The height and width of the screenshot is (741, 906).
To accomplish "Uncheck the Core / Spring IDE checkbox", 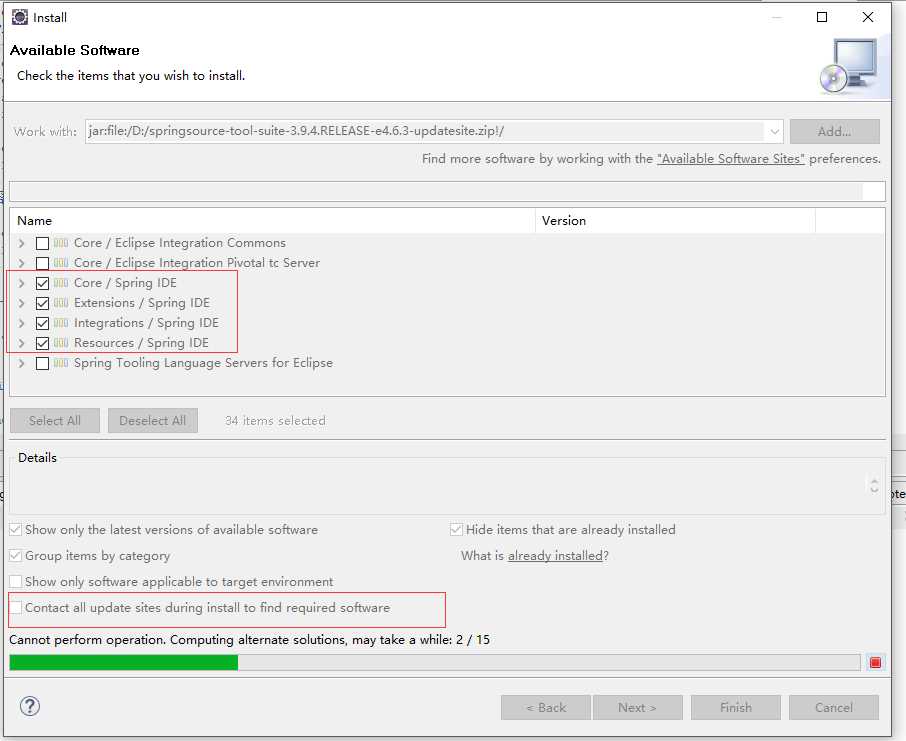I will coord(42,283).
